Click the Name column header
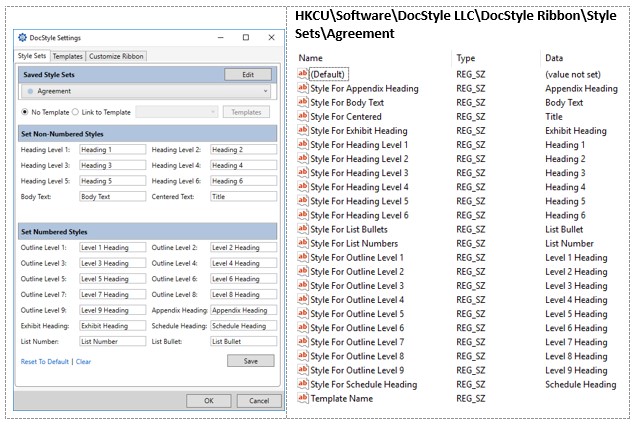 (x=311, y=58)
